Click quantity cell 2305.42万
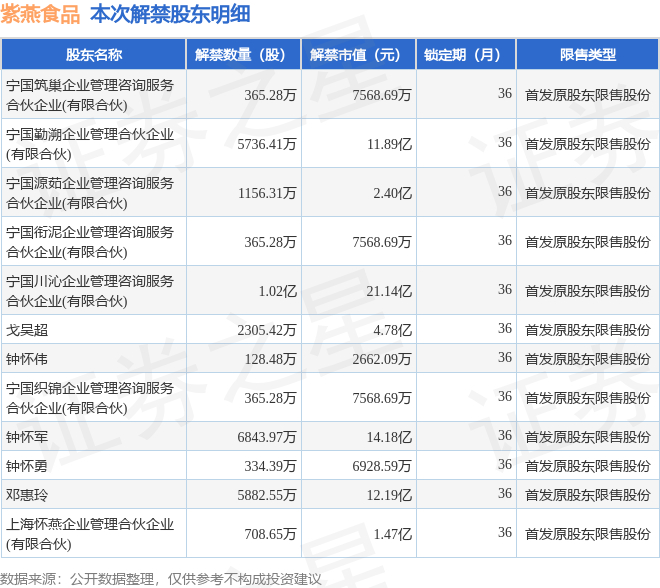Viewport: 660px width, 588px height. [x=267, y=330]
